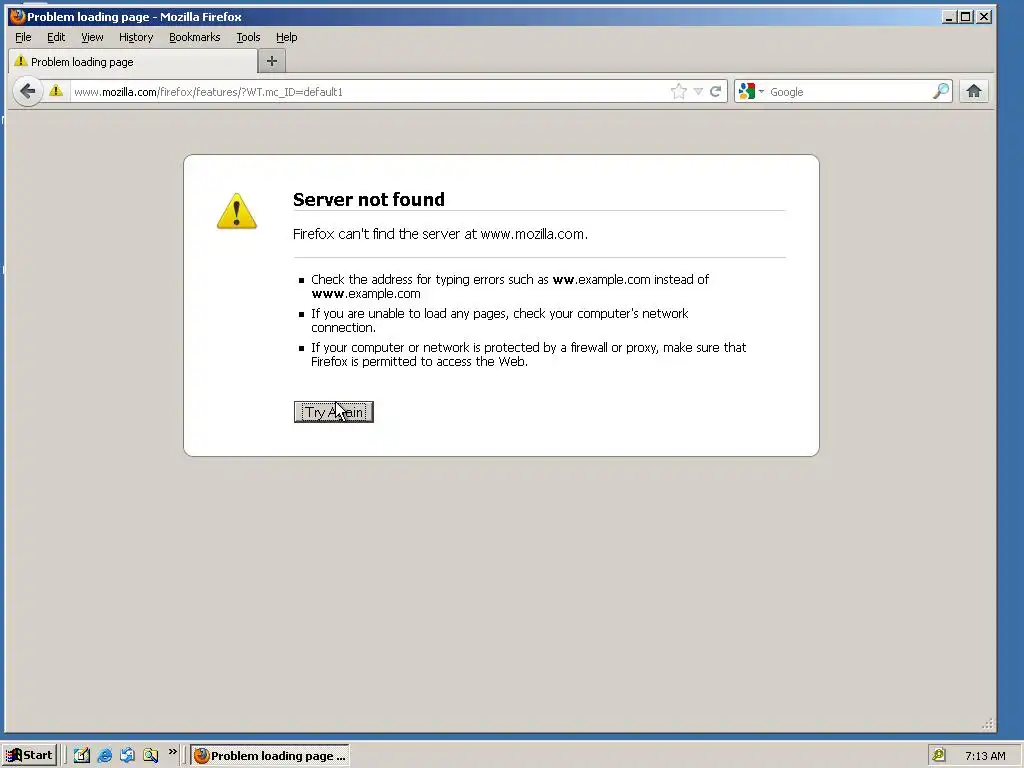The height and width of the screenshot is (768, 1024).
Task: Open the History menu
Action: 136,37
